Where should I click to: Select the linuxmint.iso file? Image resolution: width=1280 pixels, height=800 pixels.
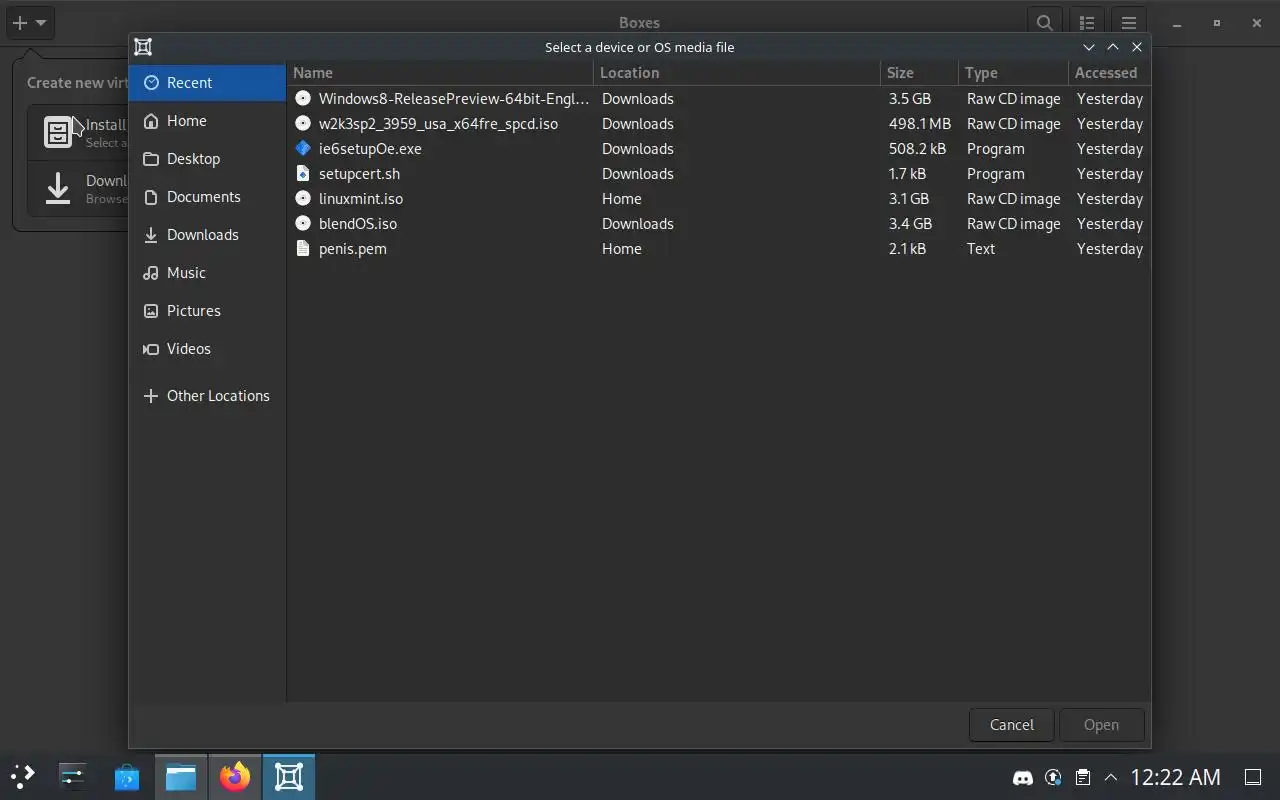718,199
